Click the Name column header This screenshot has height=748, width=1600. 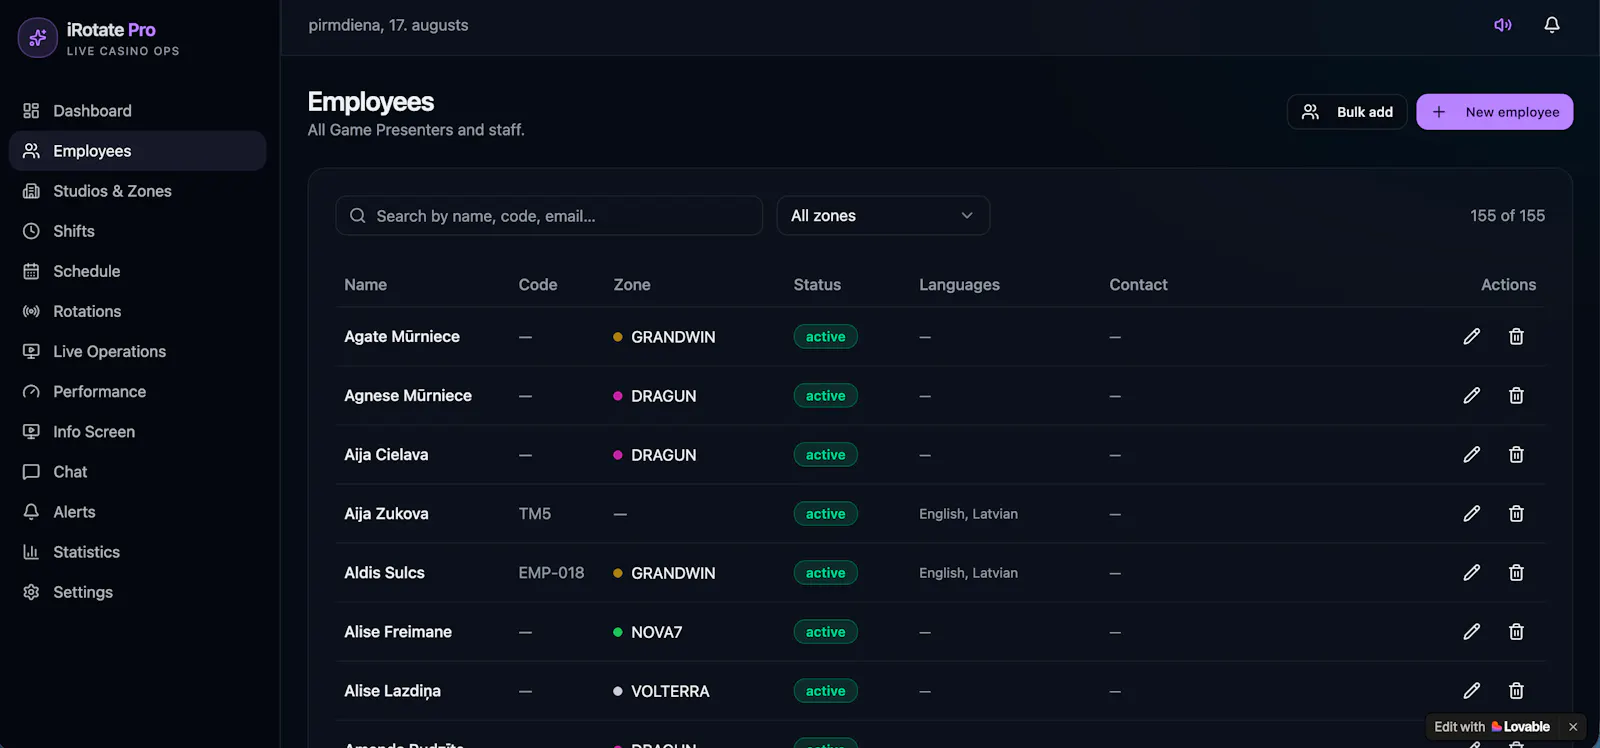366,285
